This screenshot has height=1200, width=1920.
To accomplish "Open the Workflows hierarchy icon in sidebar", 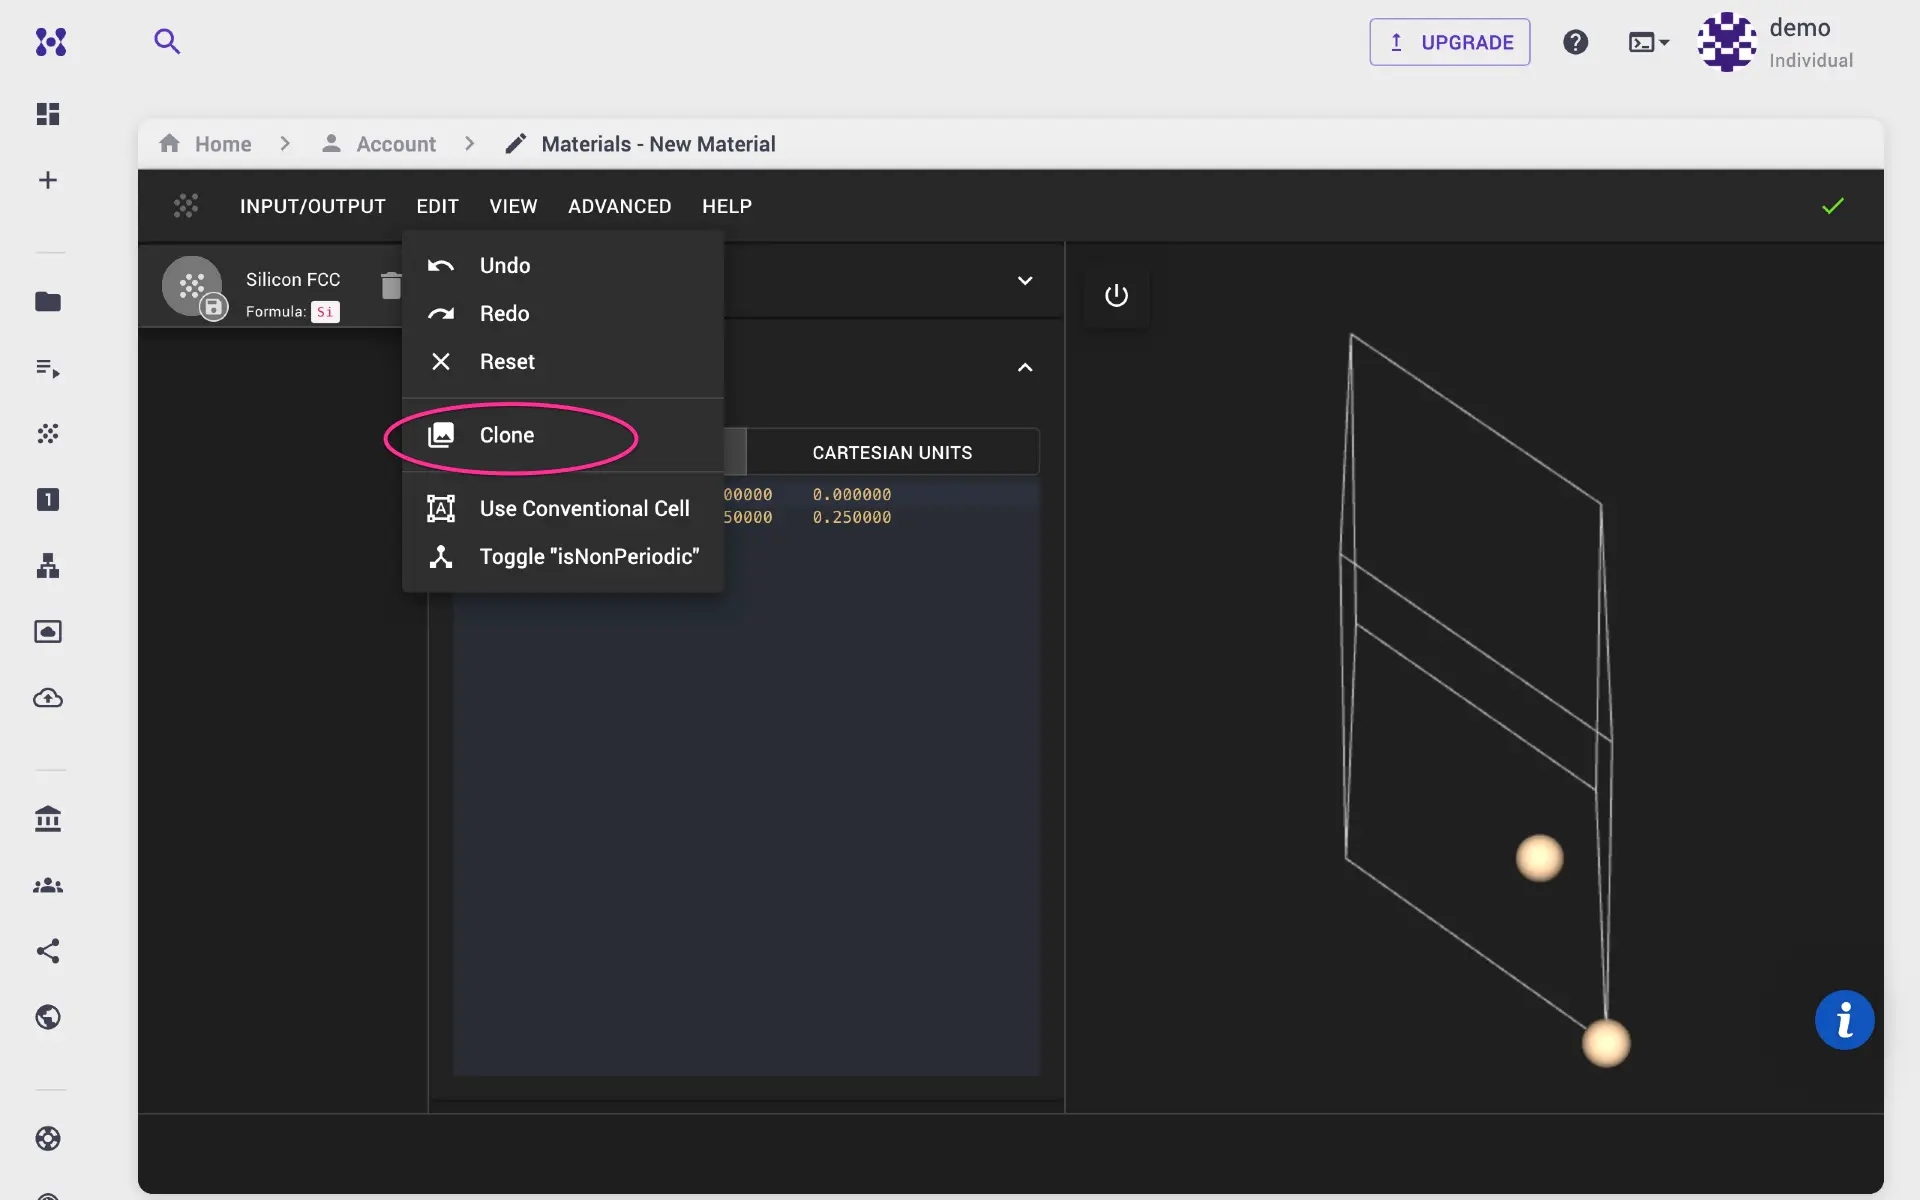I will point(47,566).
